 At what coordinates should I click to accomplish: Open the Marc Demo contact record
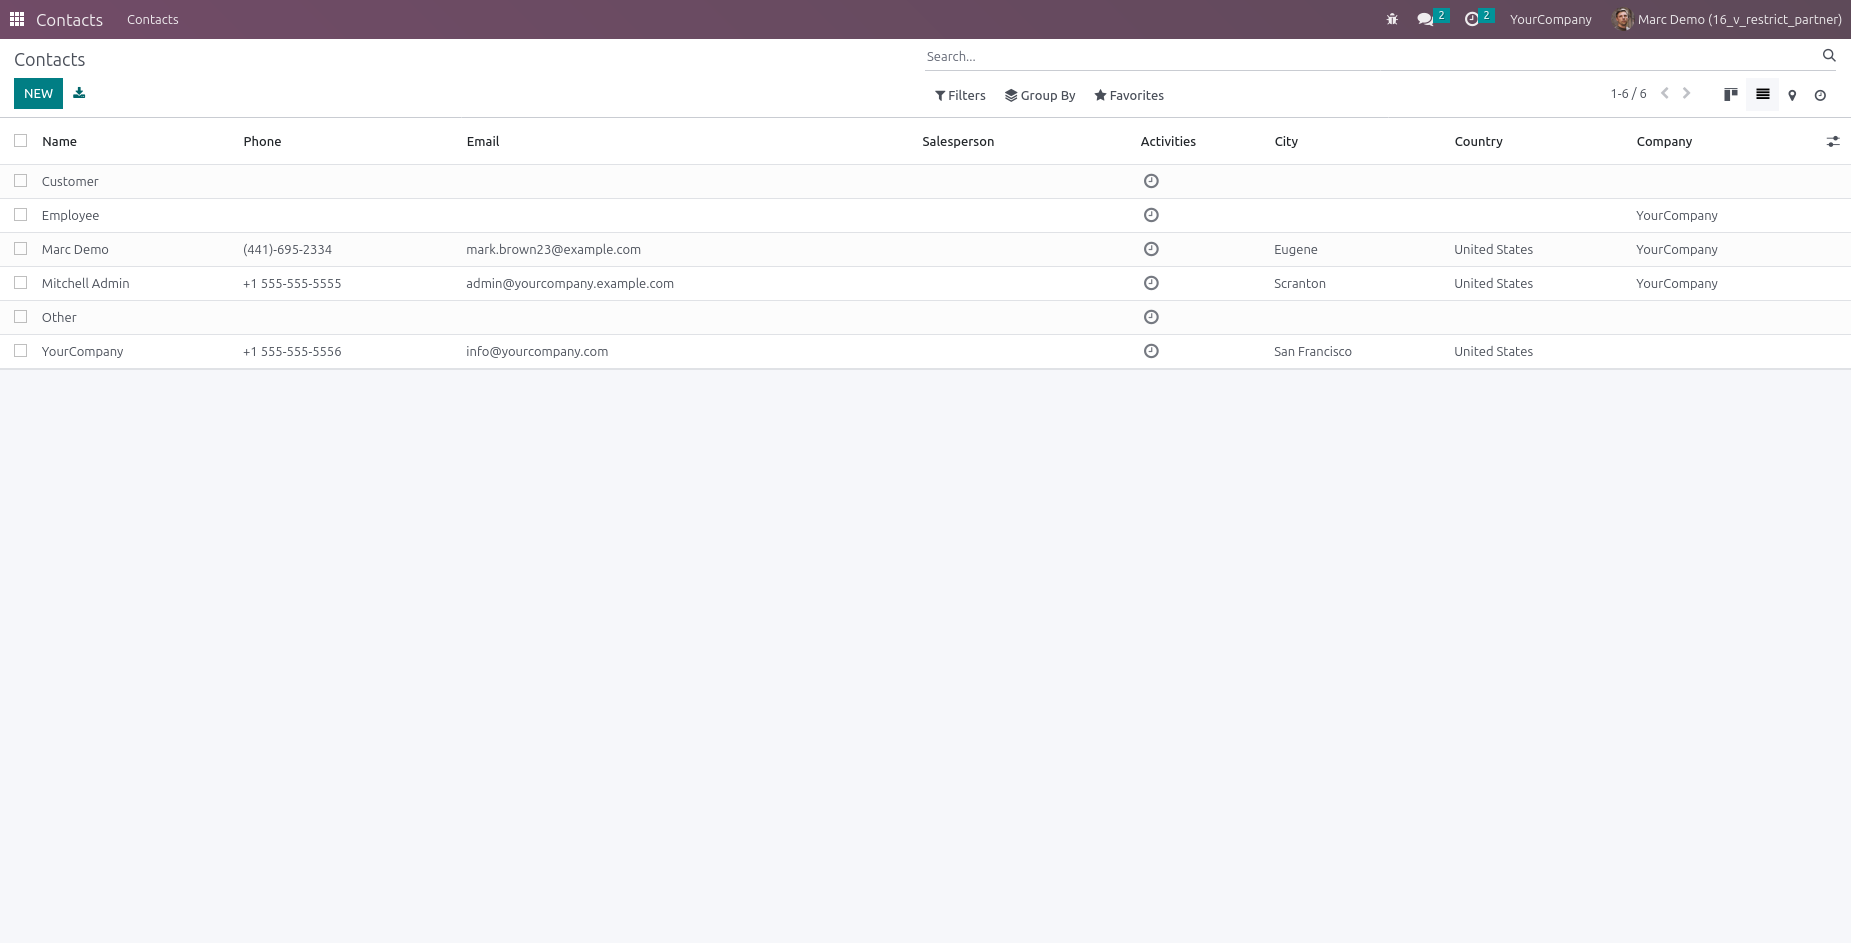[x=75, y=249]
